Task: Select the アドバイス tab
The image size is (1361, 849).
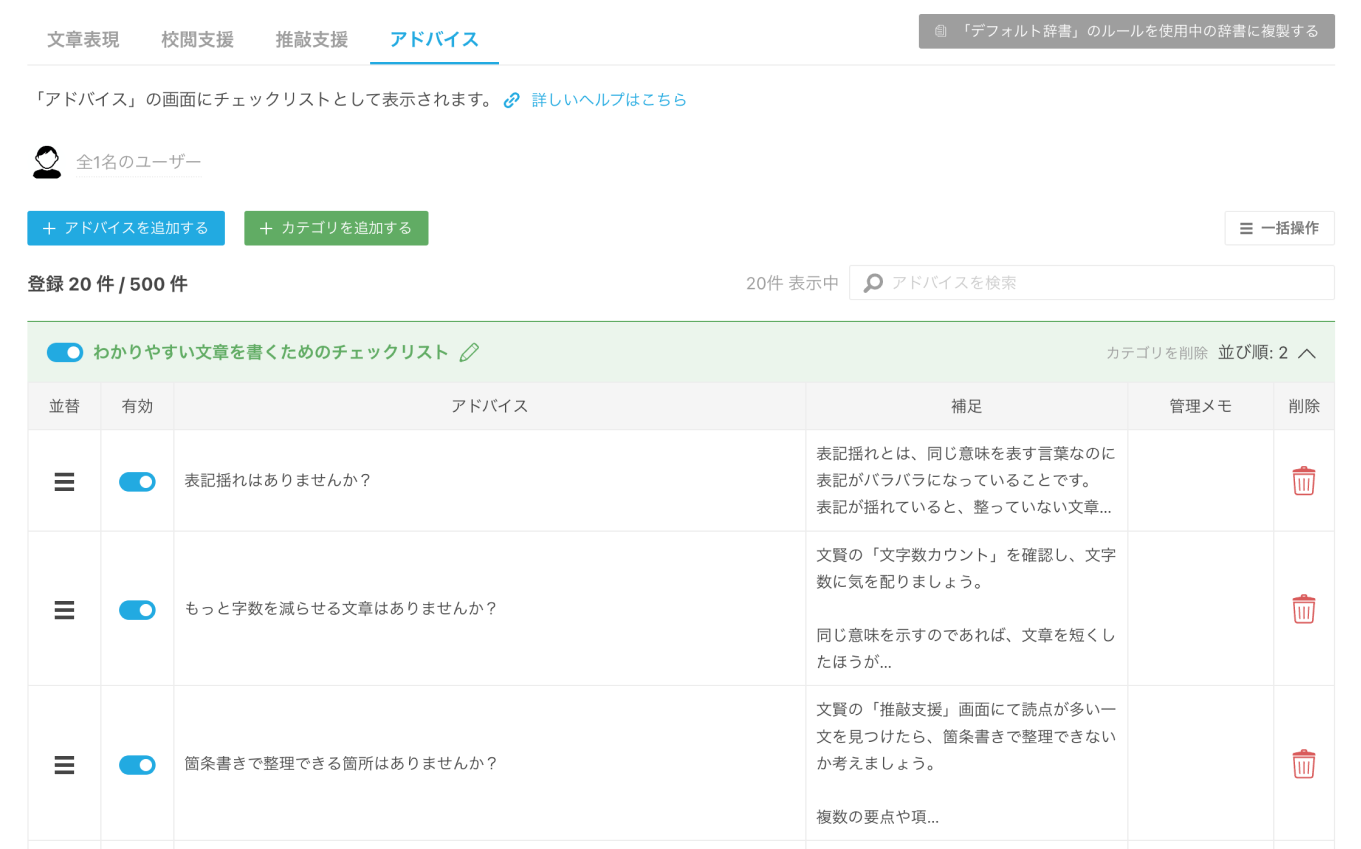Action: (434, 40)
